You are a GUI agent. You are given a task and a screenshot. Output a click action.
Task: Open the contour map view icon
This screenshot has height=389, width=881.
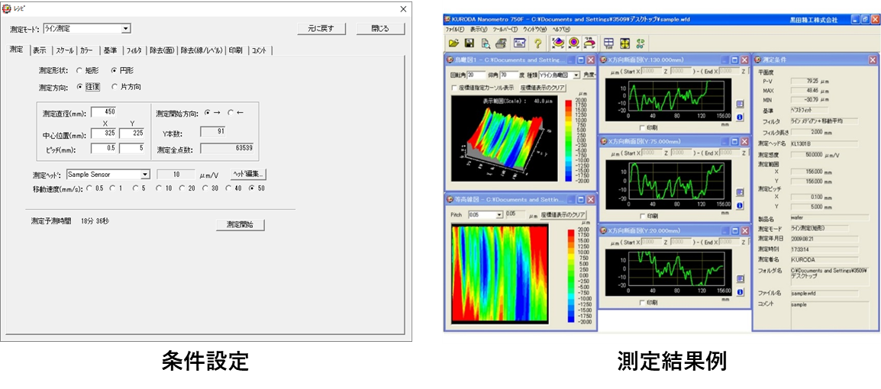tap(574, 42)
